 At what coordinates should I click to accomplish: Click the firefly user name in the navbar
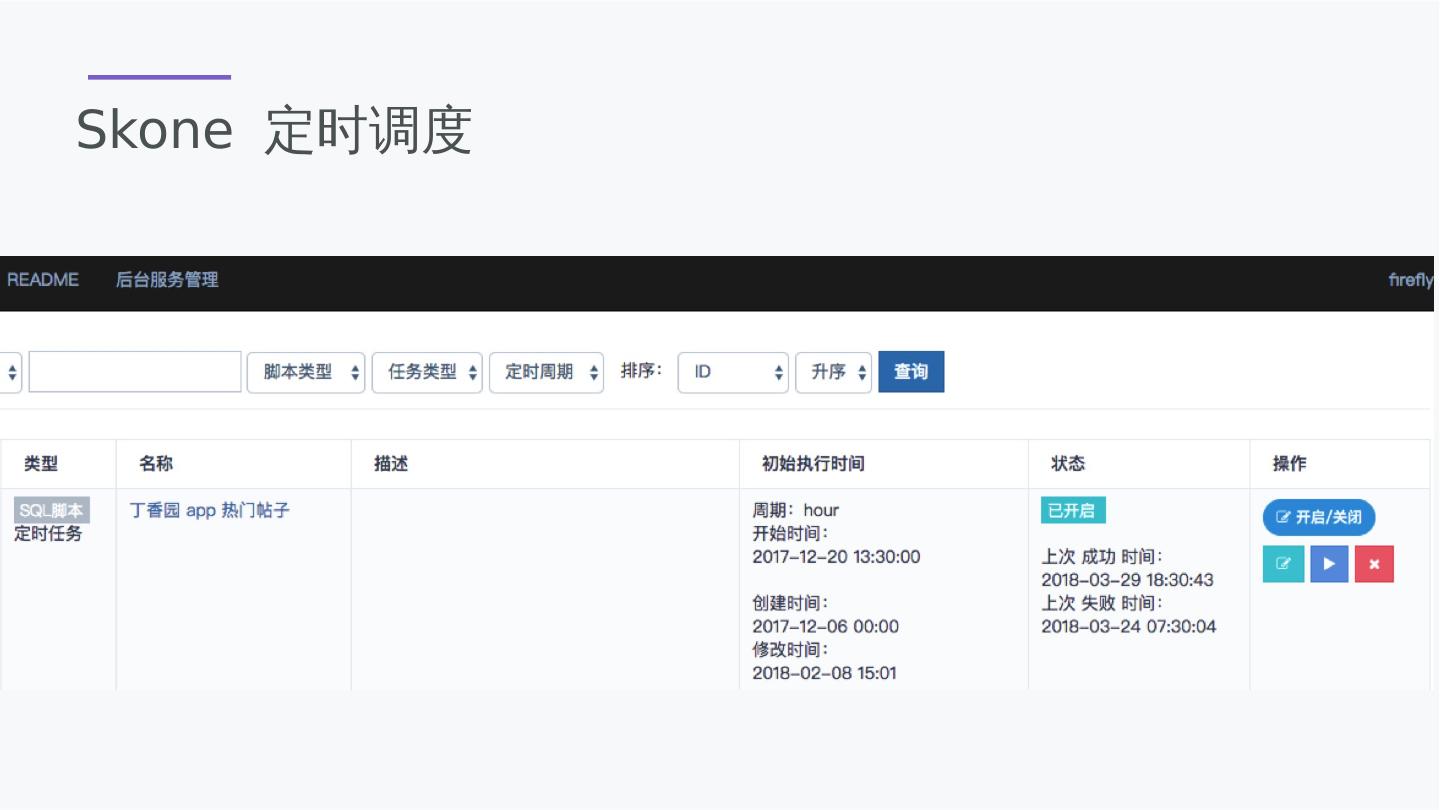pyautogui.click(x=1410, y=280)
